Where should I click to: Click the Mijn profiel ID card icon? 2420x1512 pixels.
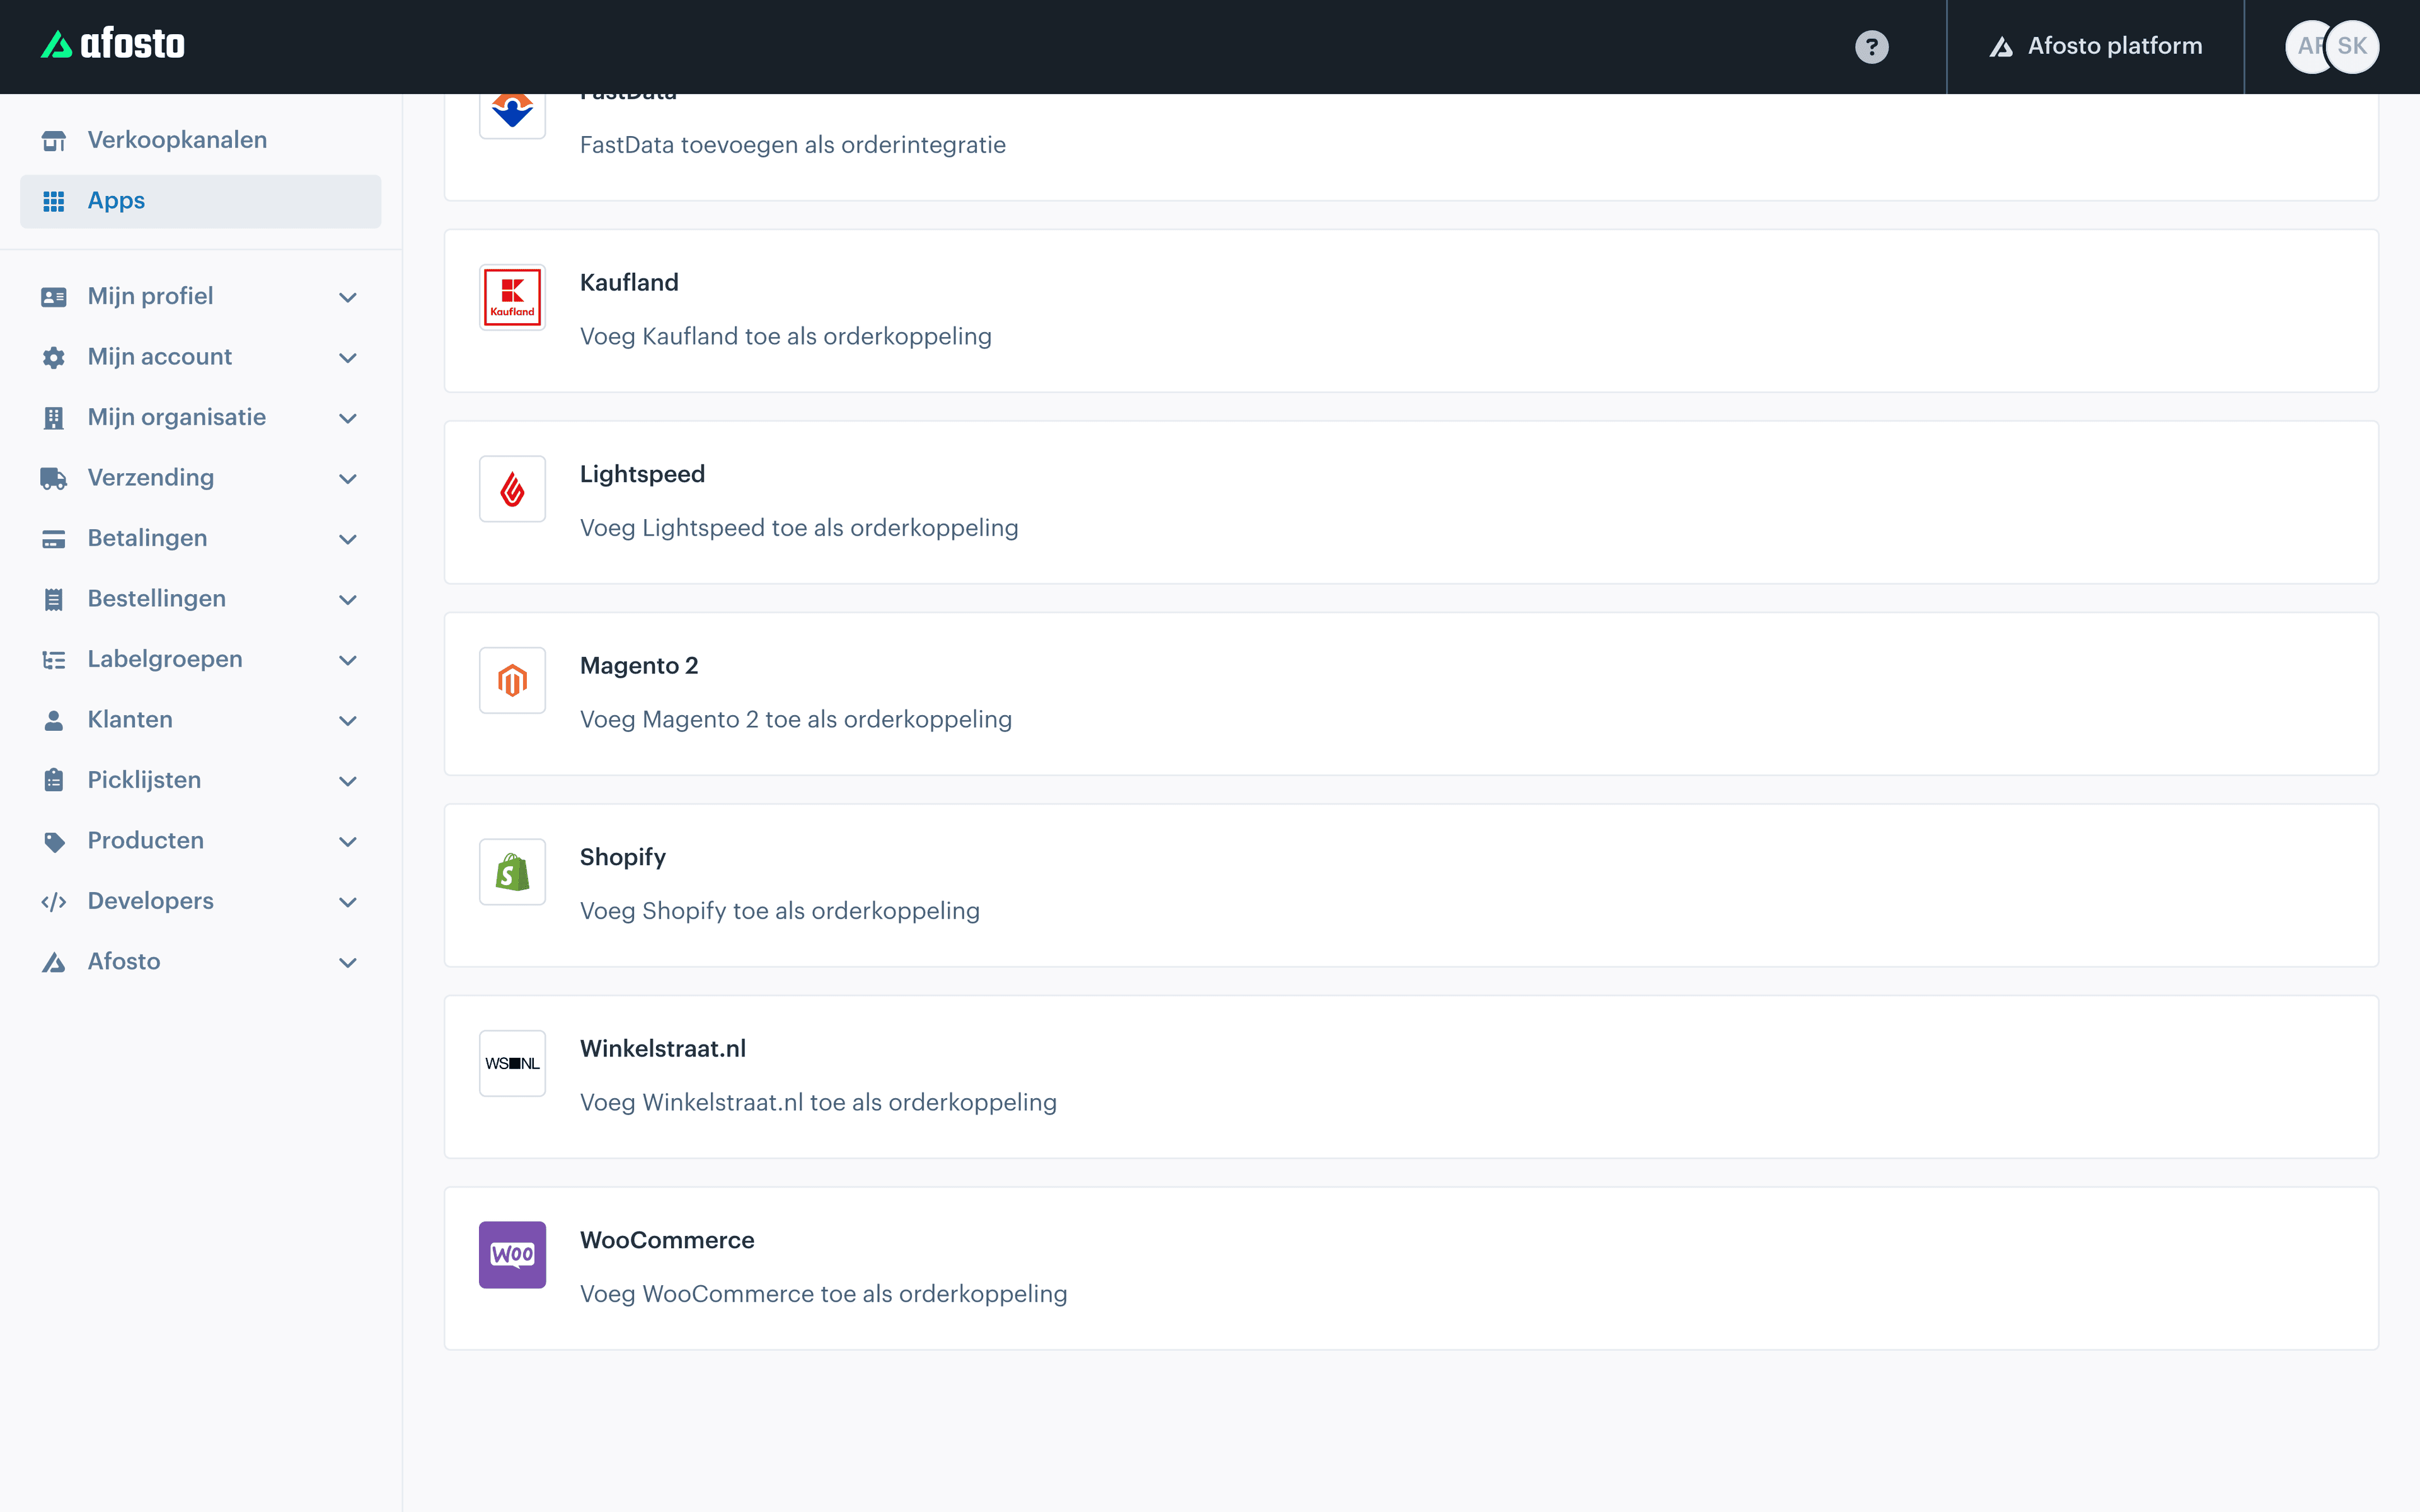click(x=54, y=297)
